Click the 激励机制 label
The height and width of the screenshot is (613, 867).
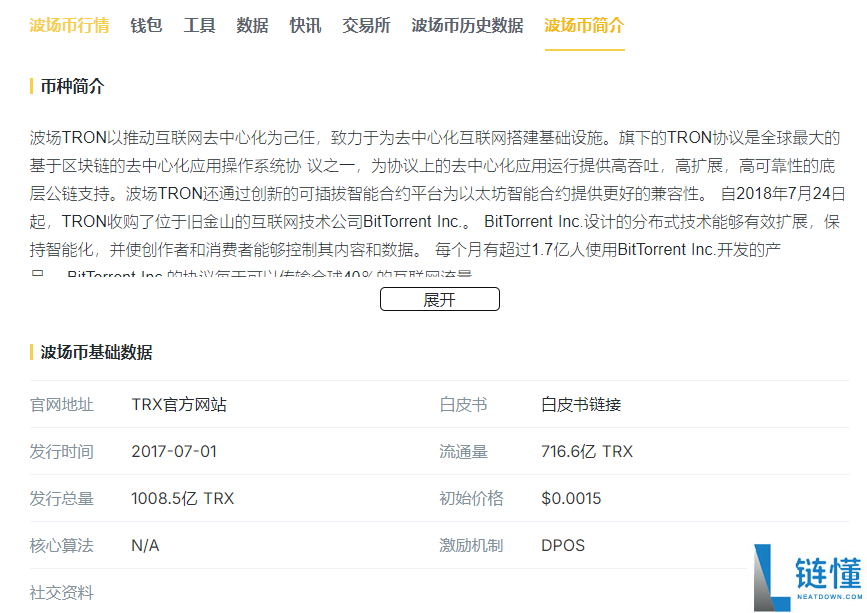(471, 546)
